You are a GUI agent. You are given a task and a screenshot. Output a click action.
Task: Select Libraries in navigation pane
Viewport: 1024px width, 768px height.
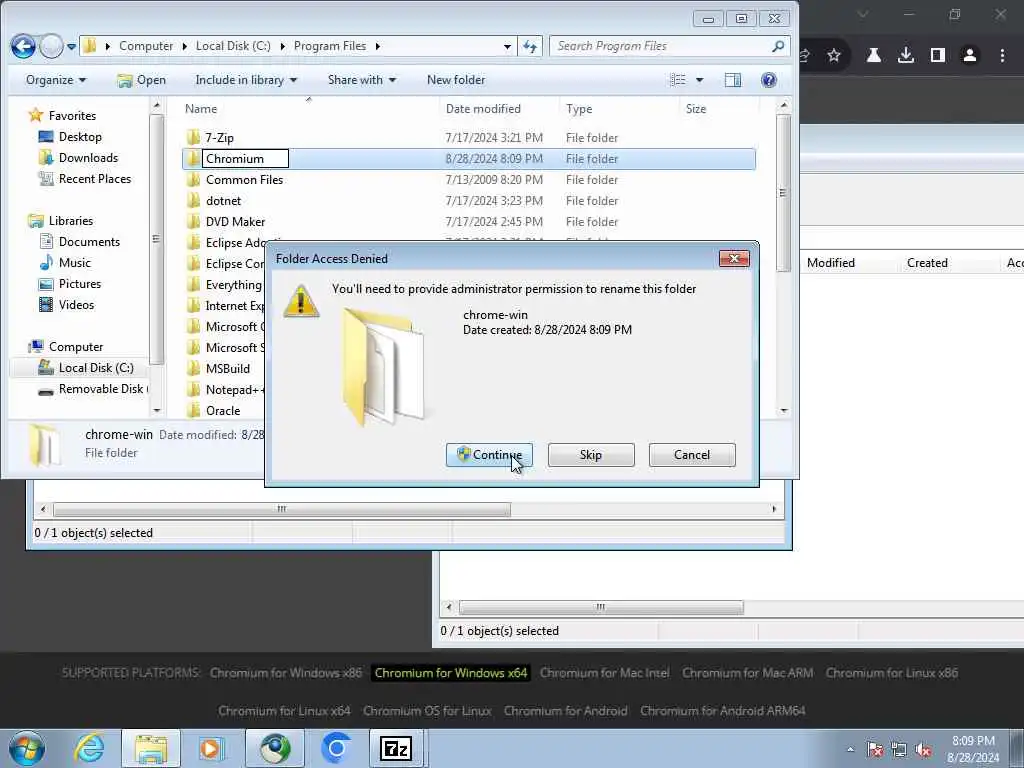point(71,221)
